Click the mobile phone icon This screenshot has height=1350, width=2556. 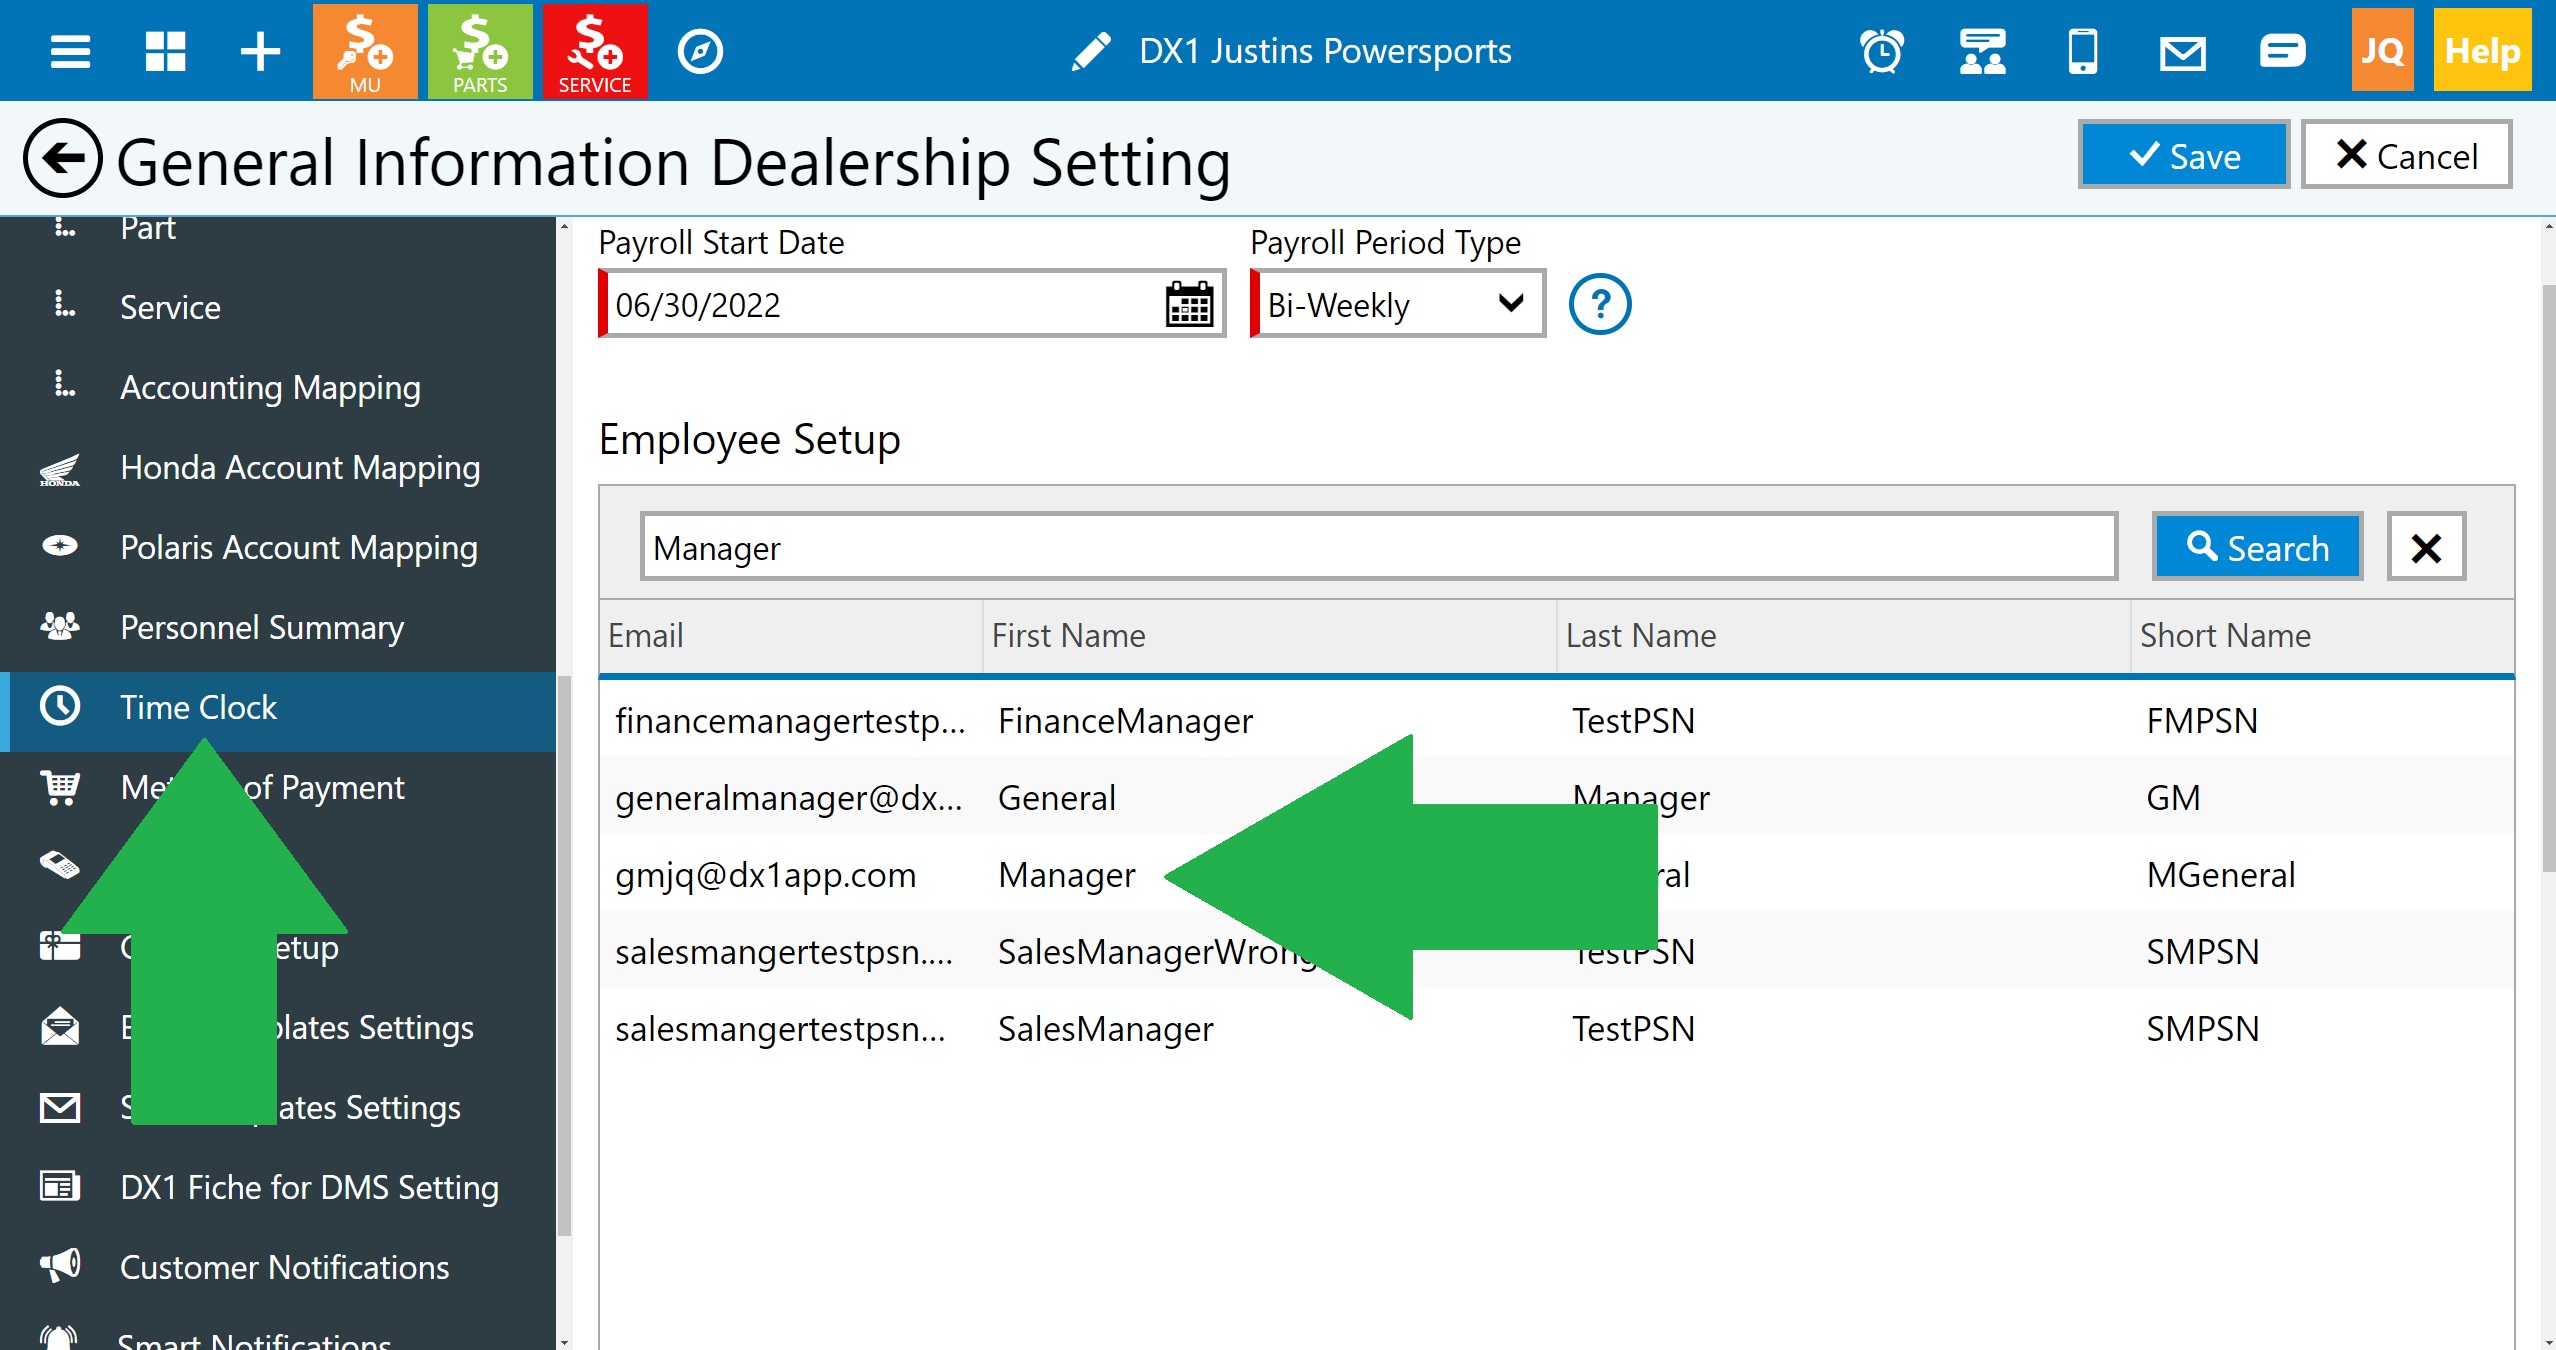click(2082, 51)
